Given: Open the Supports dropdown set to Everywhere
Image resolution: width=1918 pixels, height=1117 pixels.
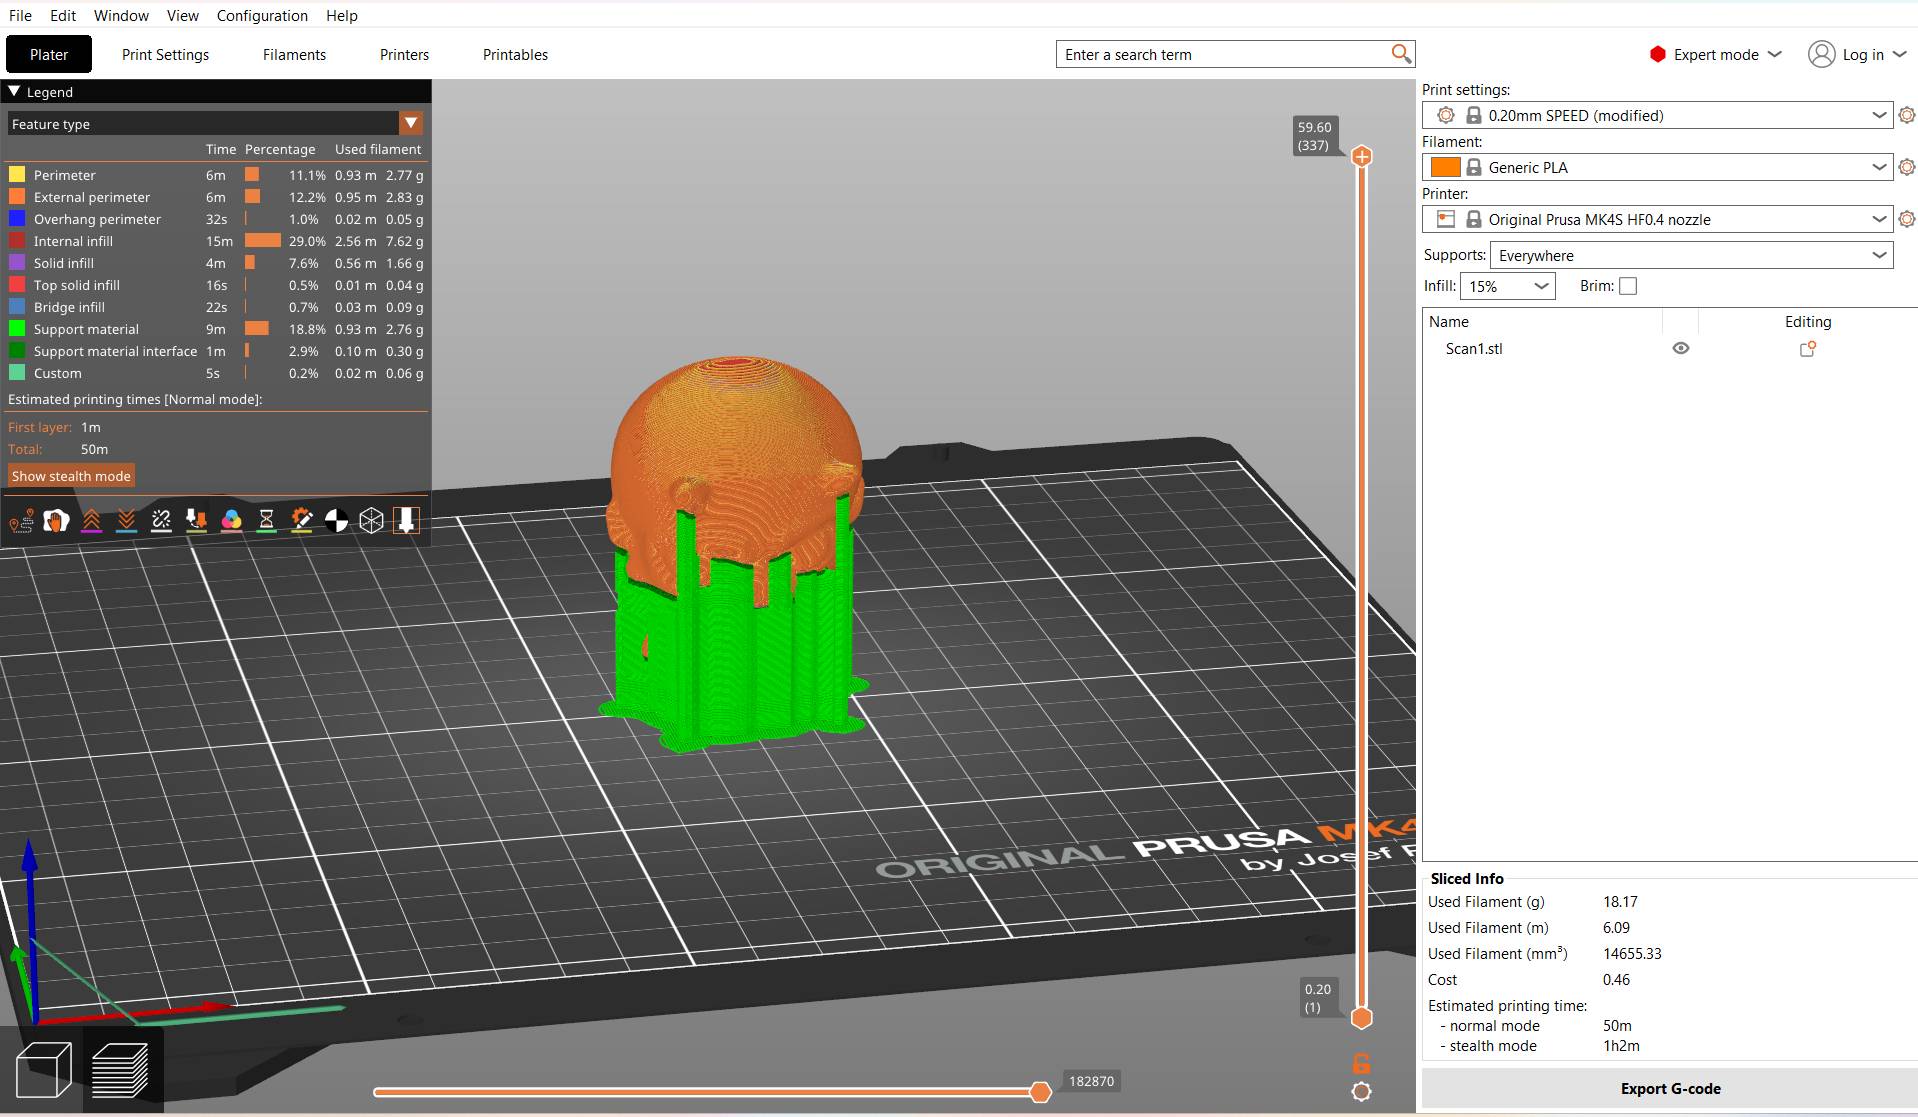Looking at the screenshot, I should click(1690, 256).
